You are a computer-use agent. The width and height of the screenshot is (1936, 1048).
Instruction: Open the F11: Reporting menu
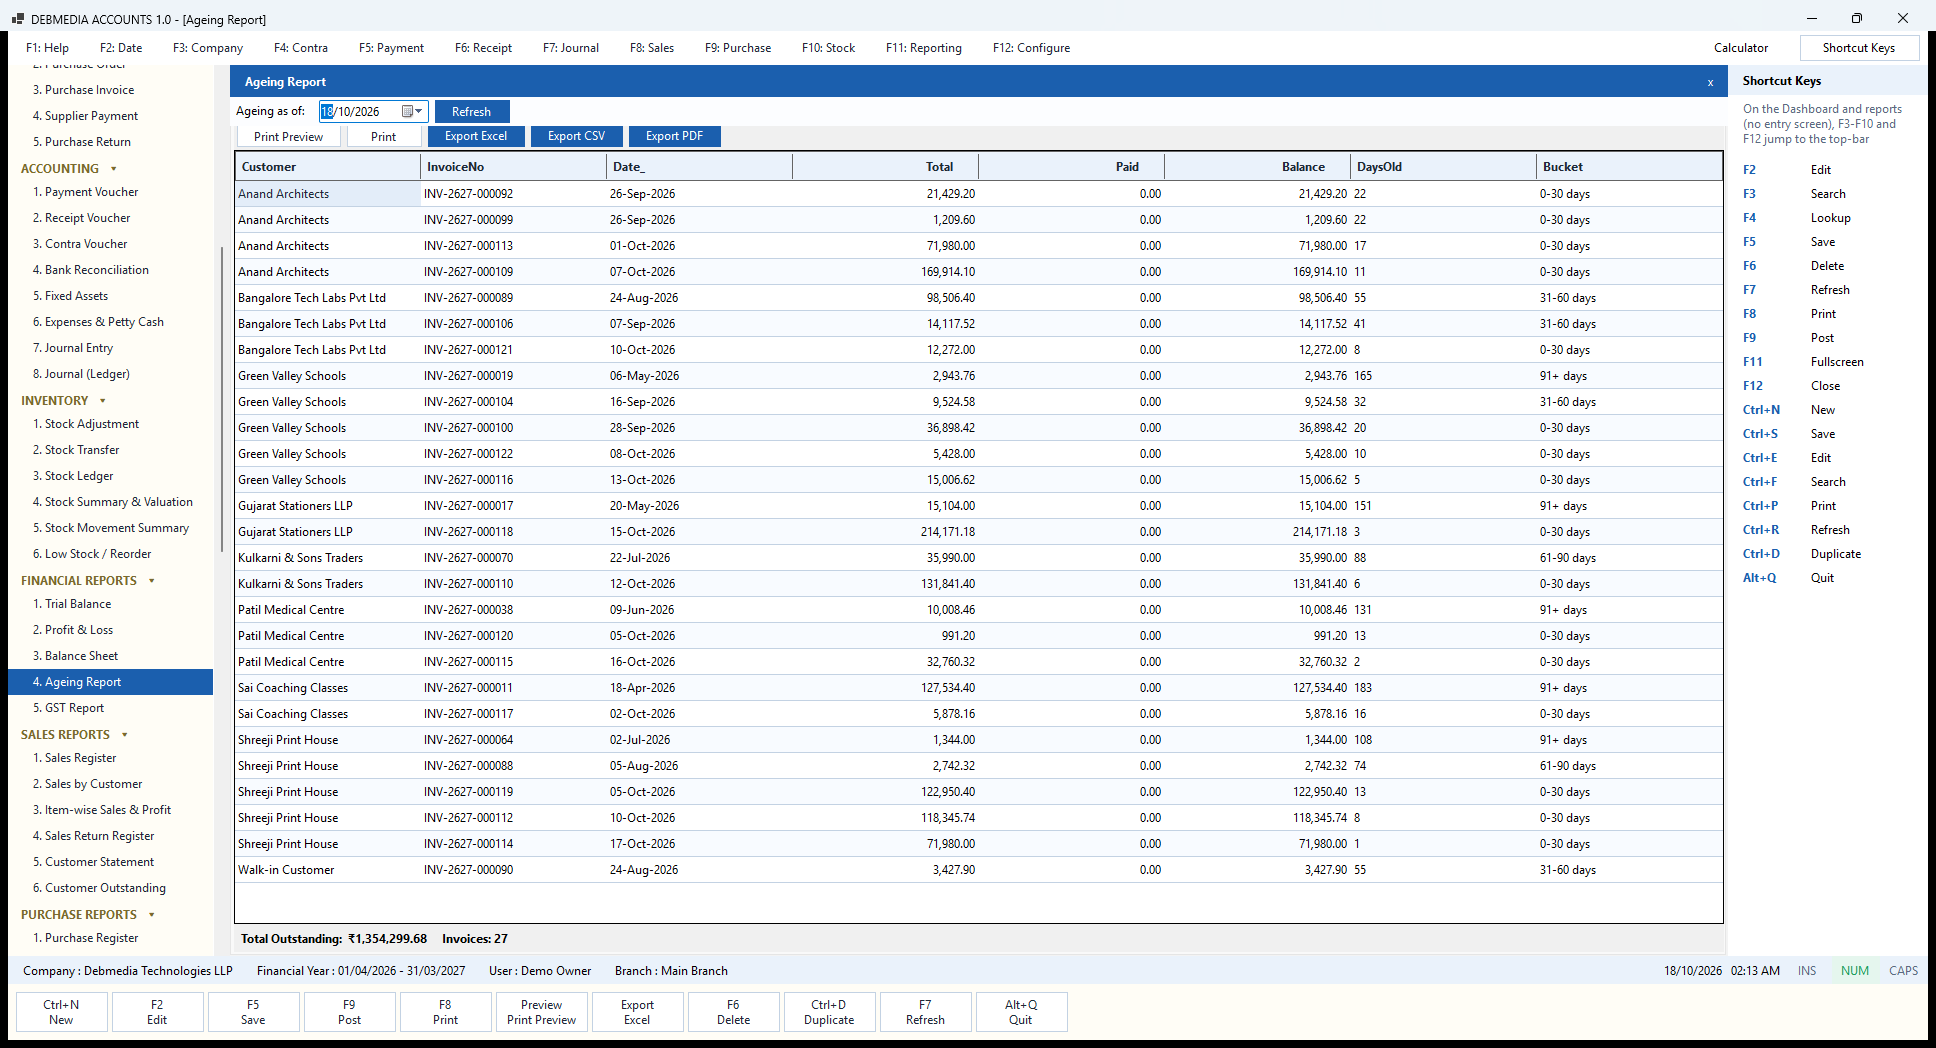coord(923,48)
